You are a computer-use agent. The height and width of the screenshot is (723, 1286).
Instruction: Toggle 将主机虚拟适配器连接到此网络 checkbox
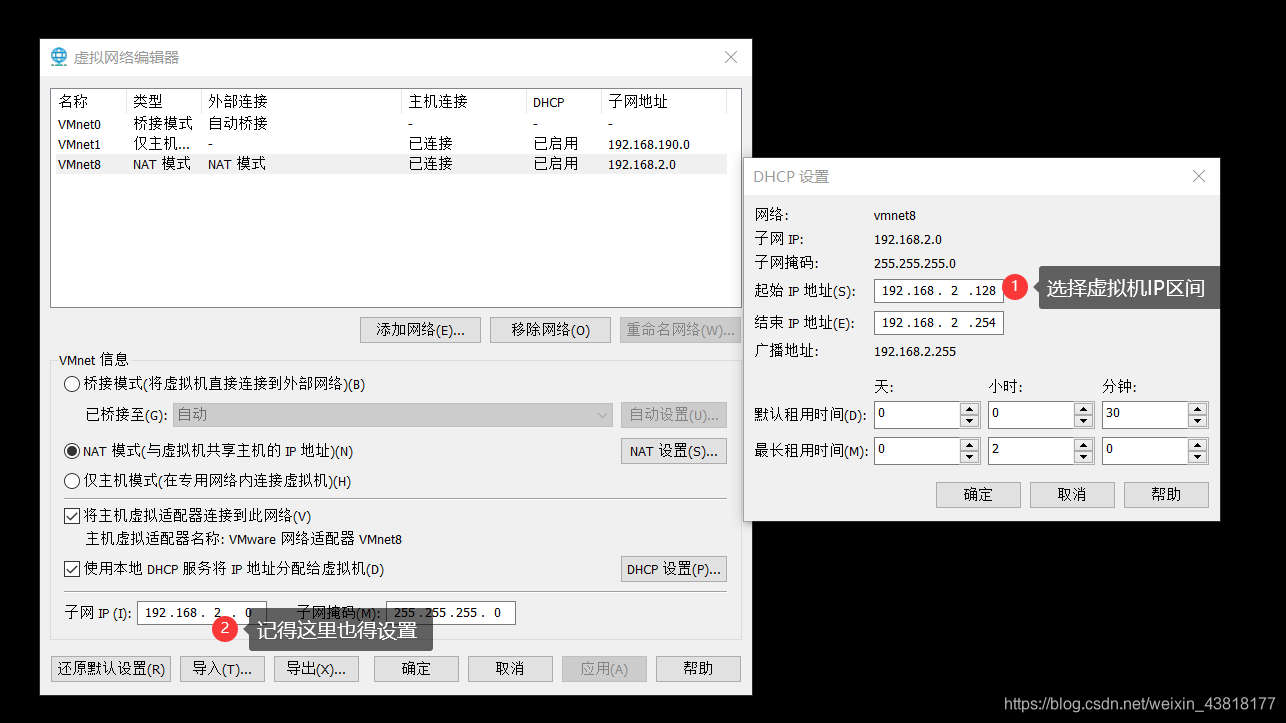(x=71, y=516)
